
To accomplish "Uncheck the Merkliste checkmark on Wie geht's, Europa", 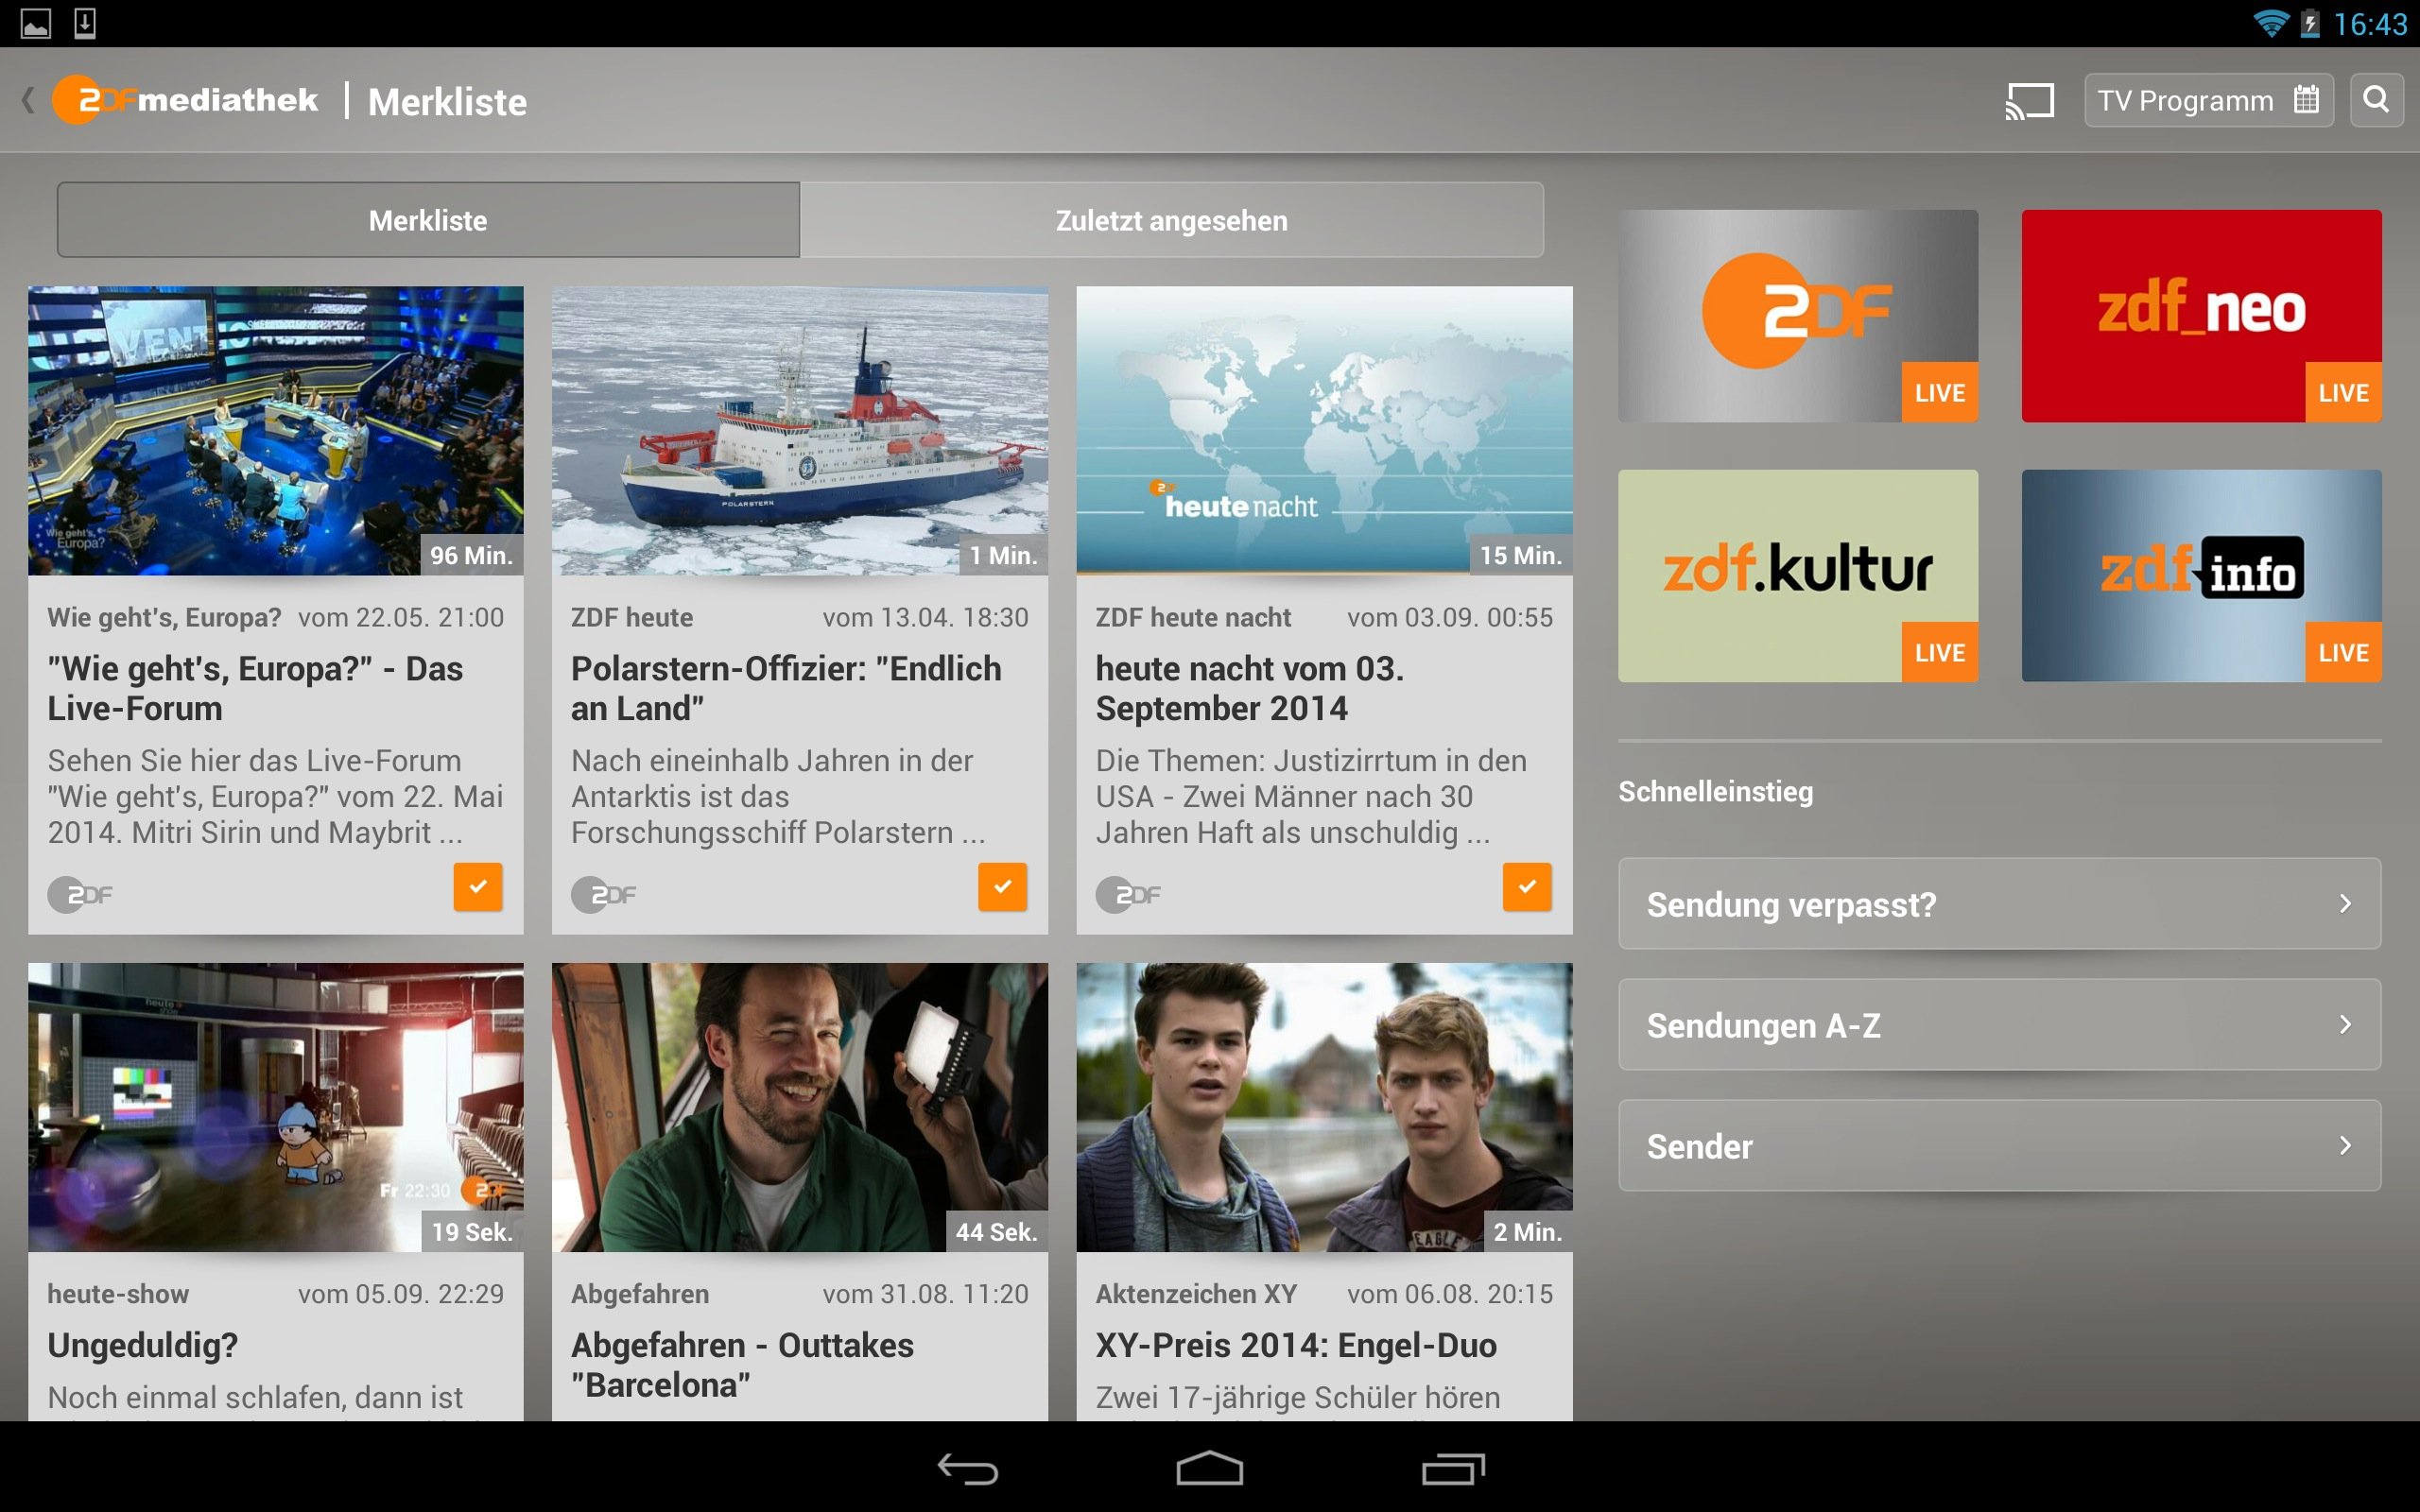I will (478, 886).
